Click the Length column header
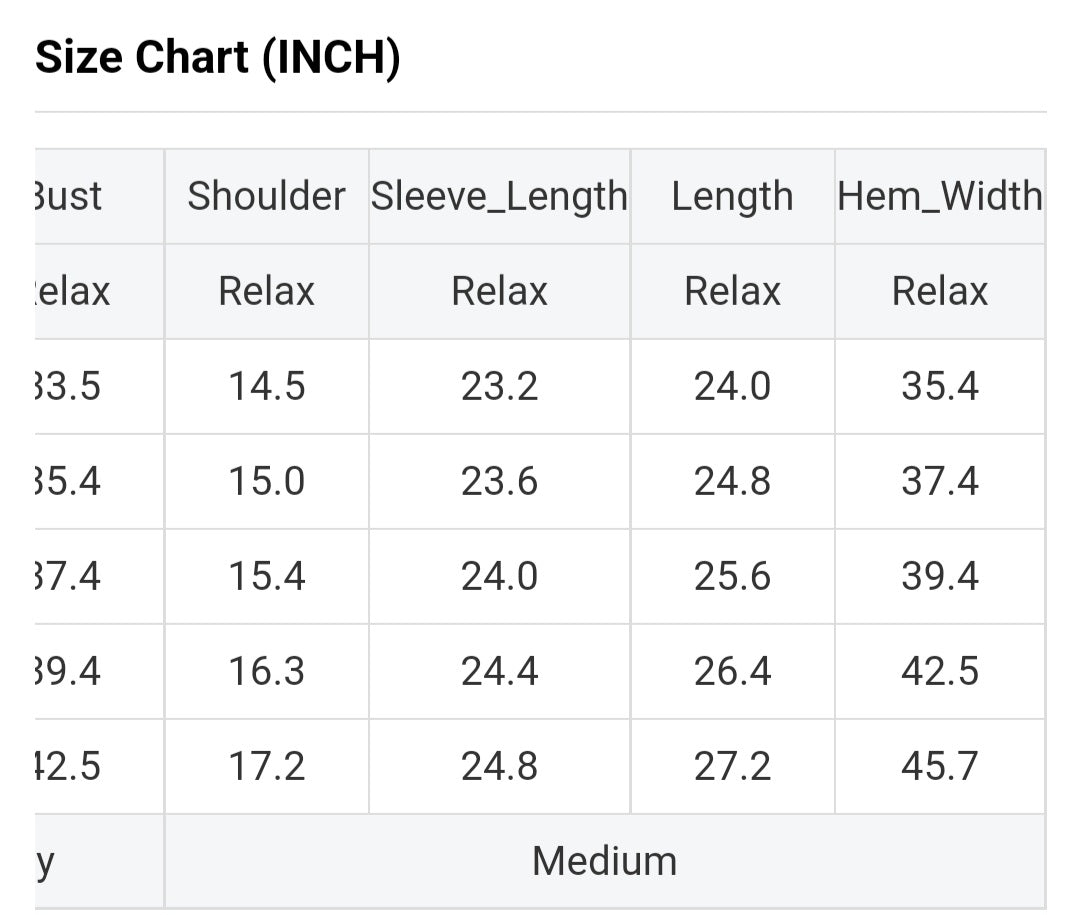 (x=732, y=196)
